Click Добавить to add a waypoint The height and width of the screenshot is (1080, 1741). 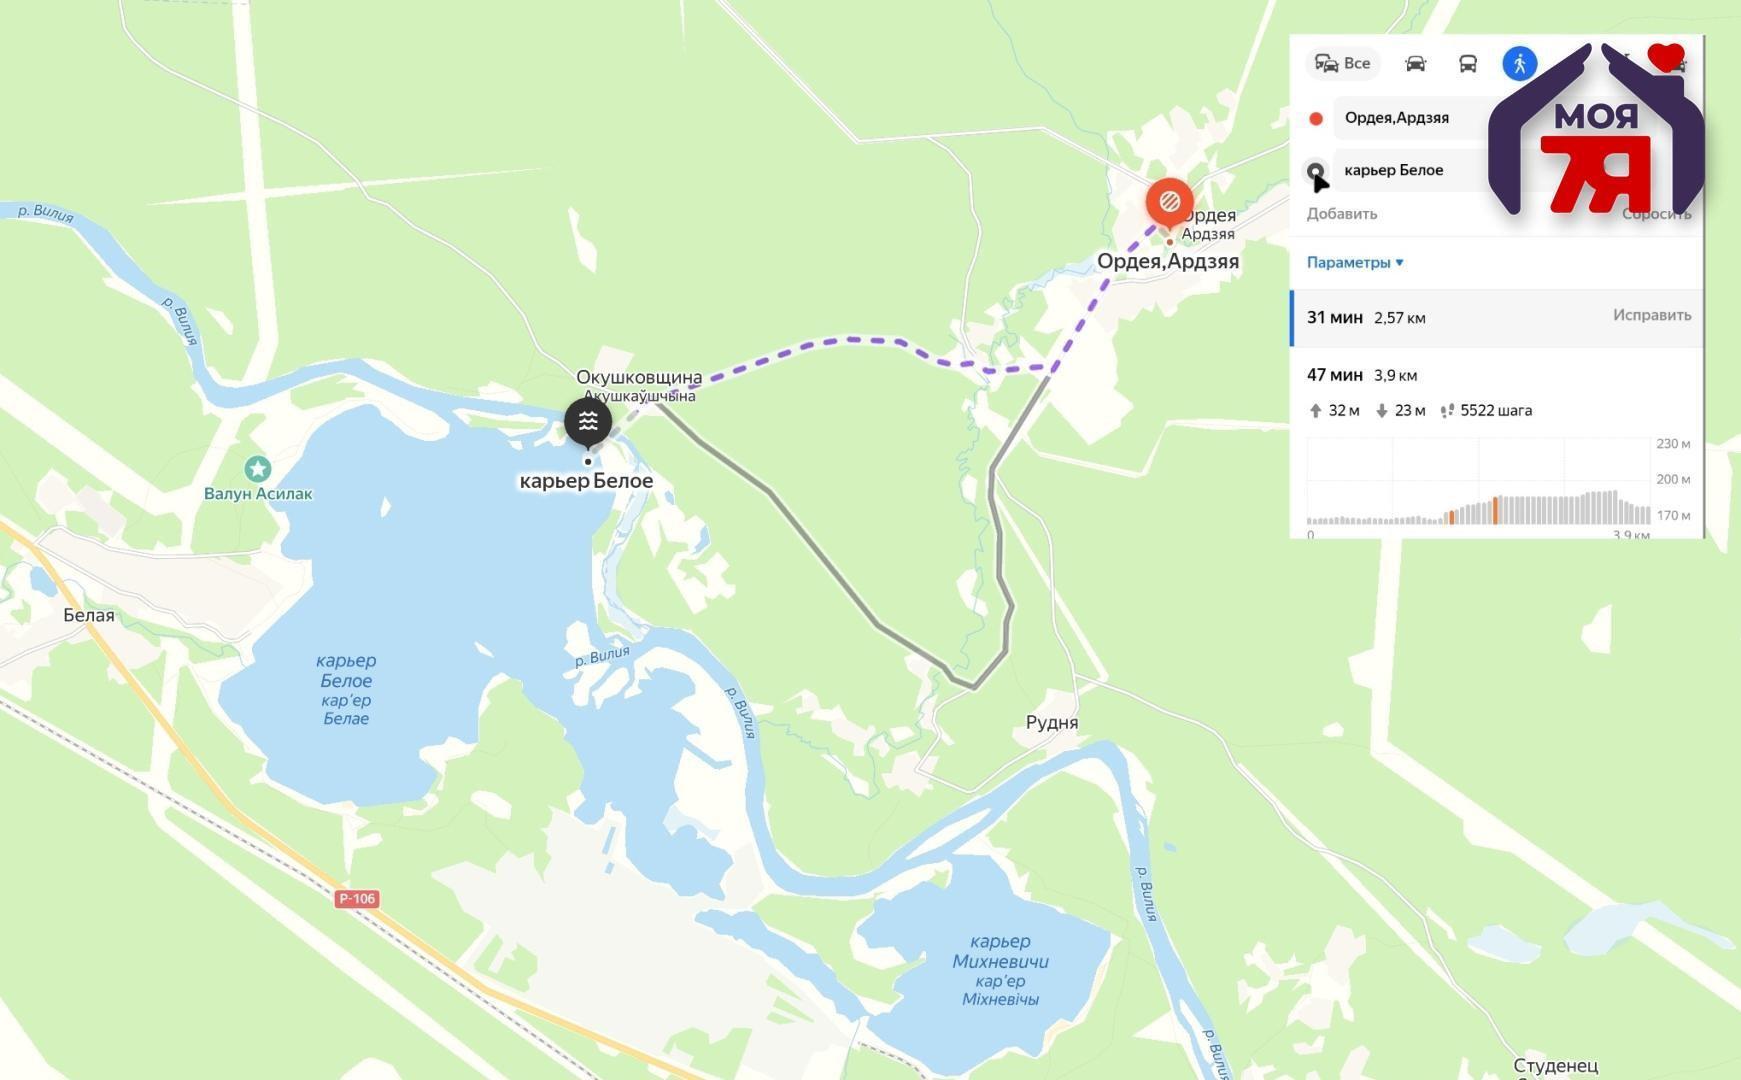pyautogui.click(x=1342, y=214)
